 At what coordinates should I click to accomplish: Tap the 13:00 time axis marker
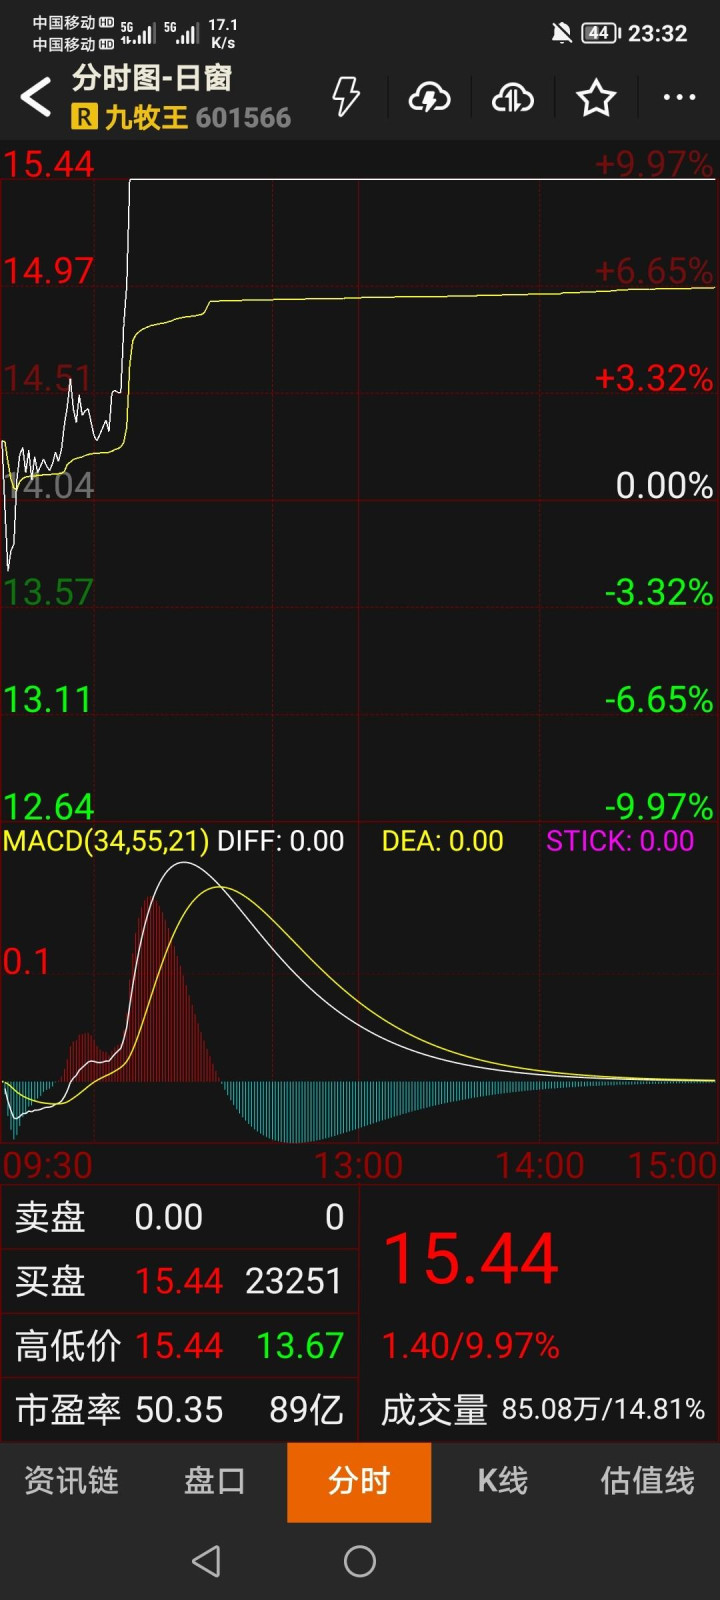point(358,1165)
